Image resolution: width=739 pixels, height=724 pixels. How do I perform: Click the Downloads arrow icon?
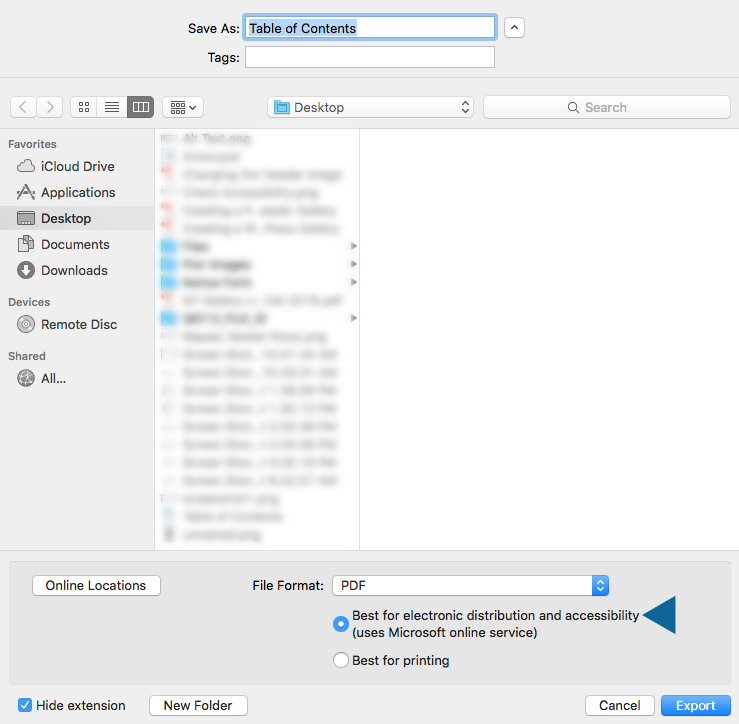pos(26,270)
